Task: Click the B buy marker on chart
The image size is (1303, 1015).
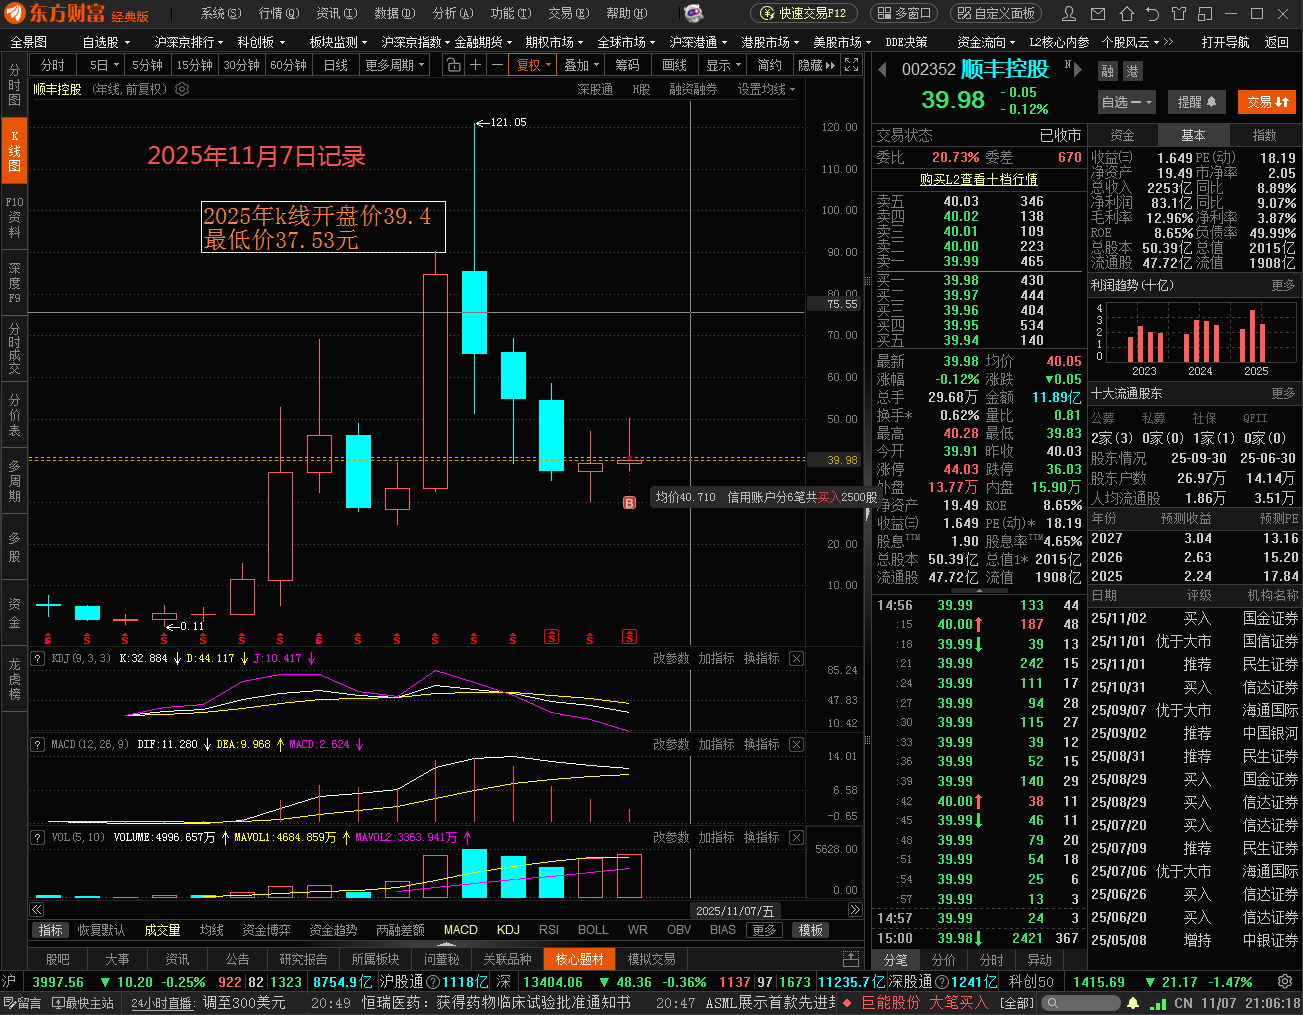Action: click(x=629, y=503)
